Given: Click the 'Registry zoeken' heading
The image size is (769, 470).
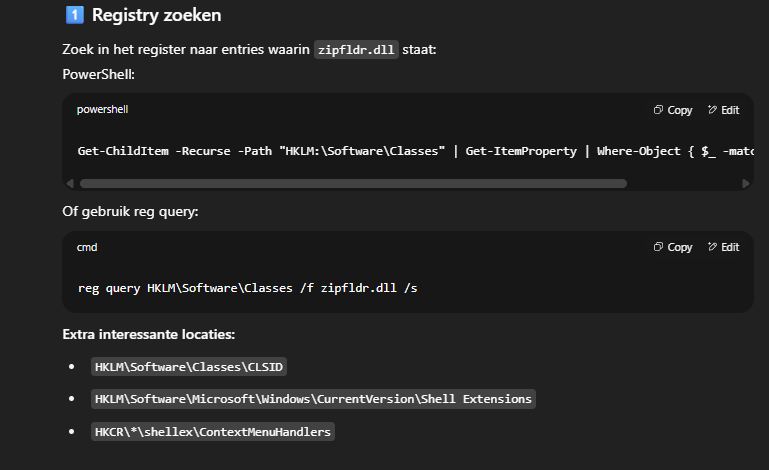Looking at the screenshot, I should pos(156,15).
